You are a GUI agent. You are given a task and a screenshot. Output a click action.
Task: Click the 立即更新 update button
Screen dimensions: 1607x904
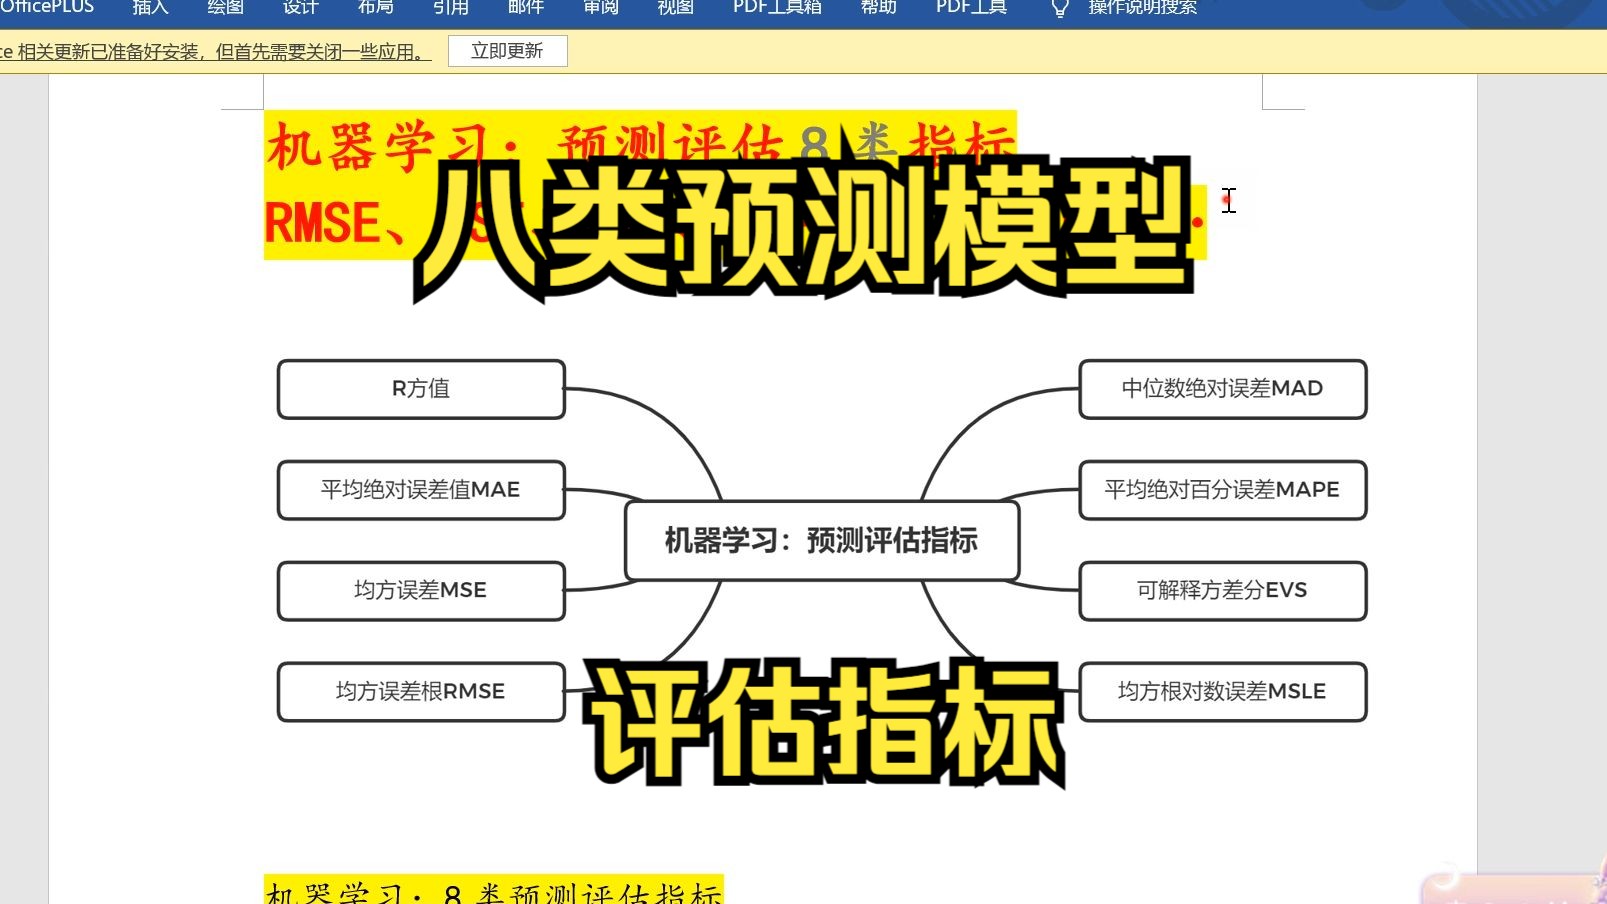tap(507, 51)
